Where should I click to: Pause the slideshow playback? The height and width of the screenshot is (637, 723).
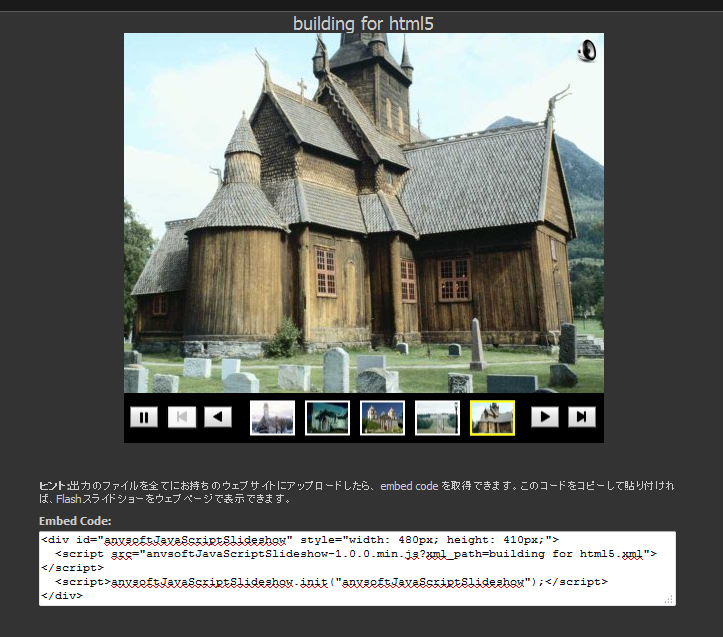click(x=144, y=417)
